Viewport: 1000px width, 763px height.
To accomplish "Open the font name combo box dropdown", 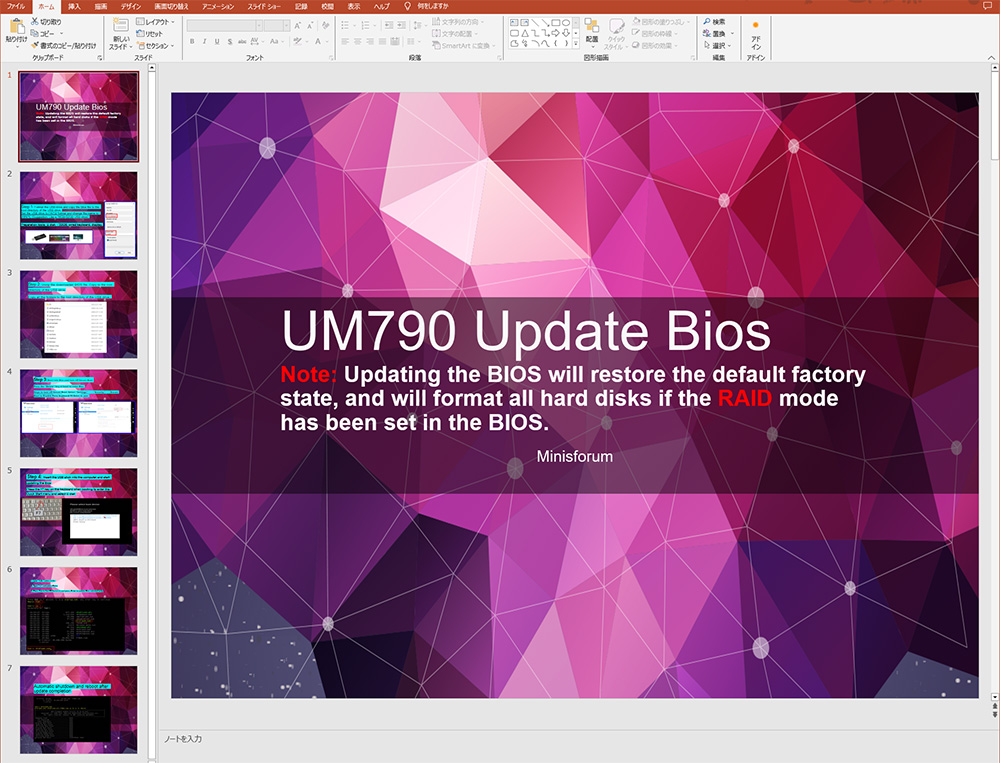I will tap(259, 26).
